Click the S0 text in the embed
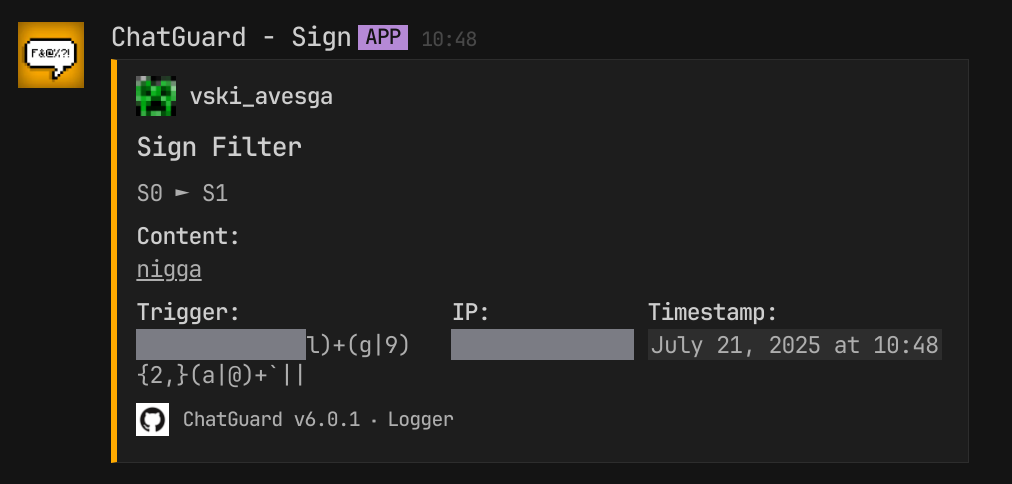Viewport: 1012px width, 484px height. (150, 194)
